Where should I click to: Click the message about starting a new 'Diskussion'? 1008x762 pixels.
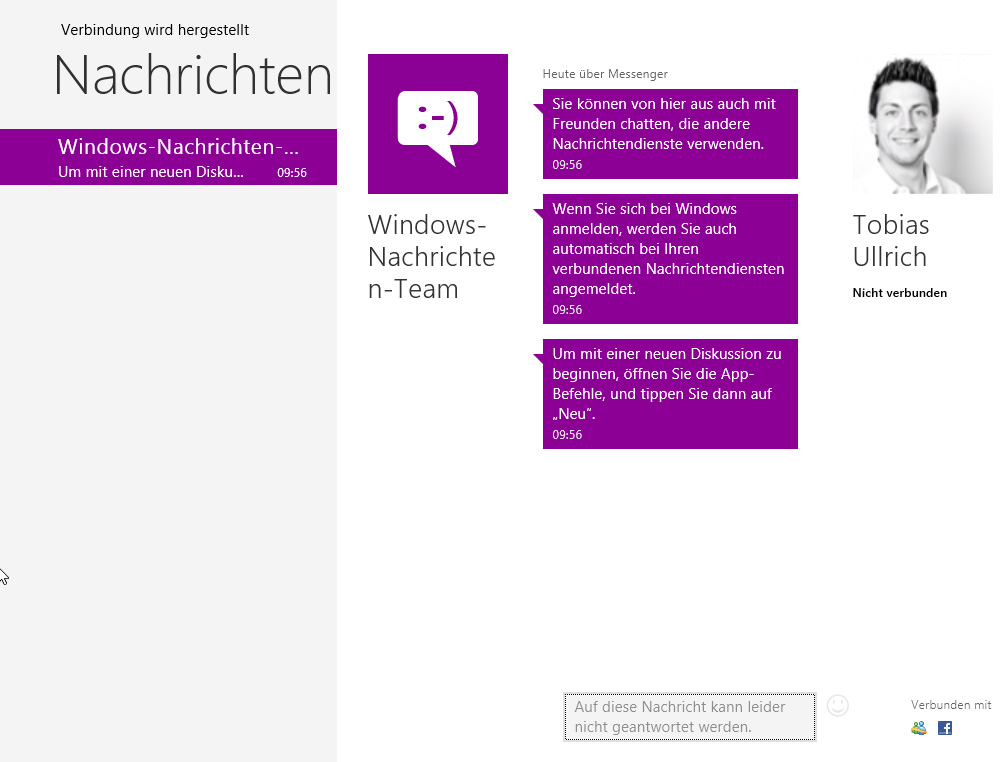[x=670, y=394]
